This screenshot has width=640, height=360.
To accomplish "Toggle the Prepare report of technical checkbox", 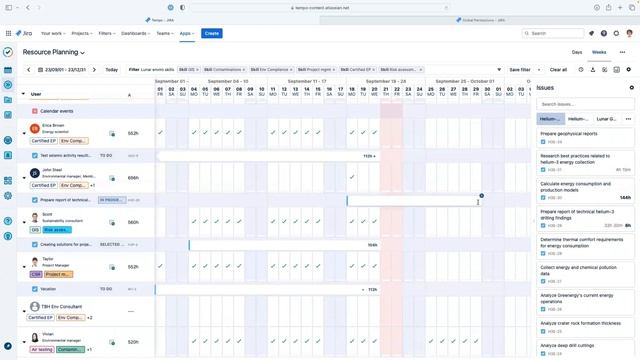I will [35, 200].
